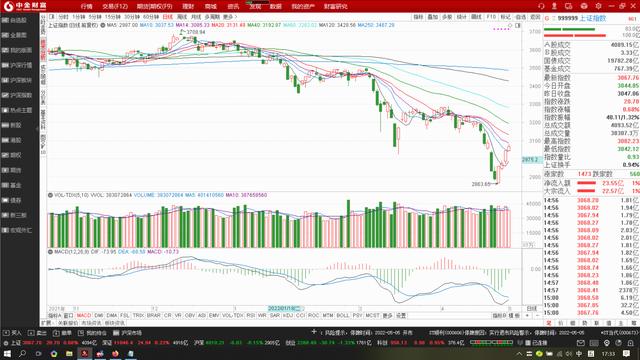Click the 买入 buy button in status bar
Viewport: 640px width, 360px height.
(x=13, y=333)
